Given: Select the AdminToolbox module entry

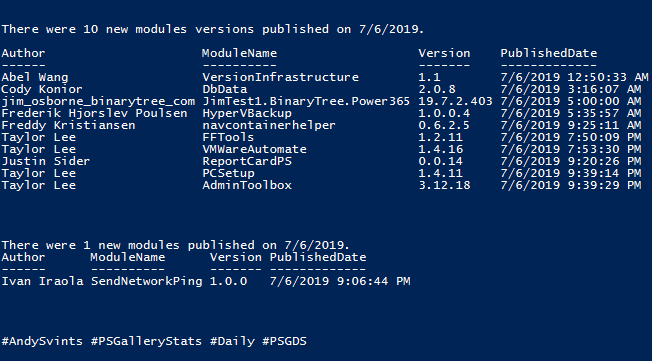Looking at the screenshot, I should 247,185.
